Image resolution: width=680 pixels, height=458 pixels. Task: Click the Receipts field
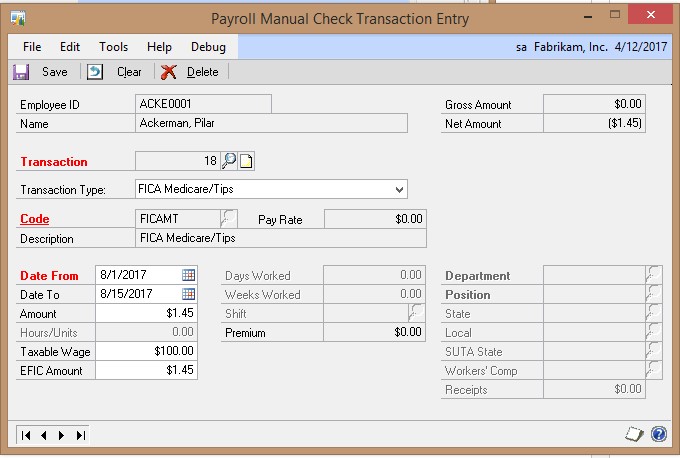594,389
